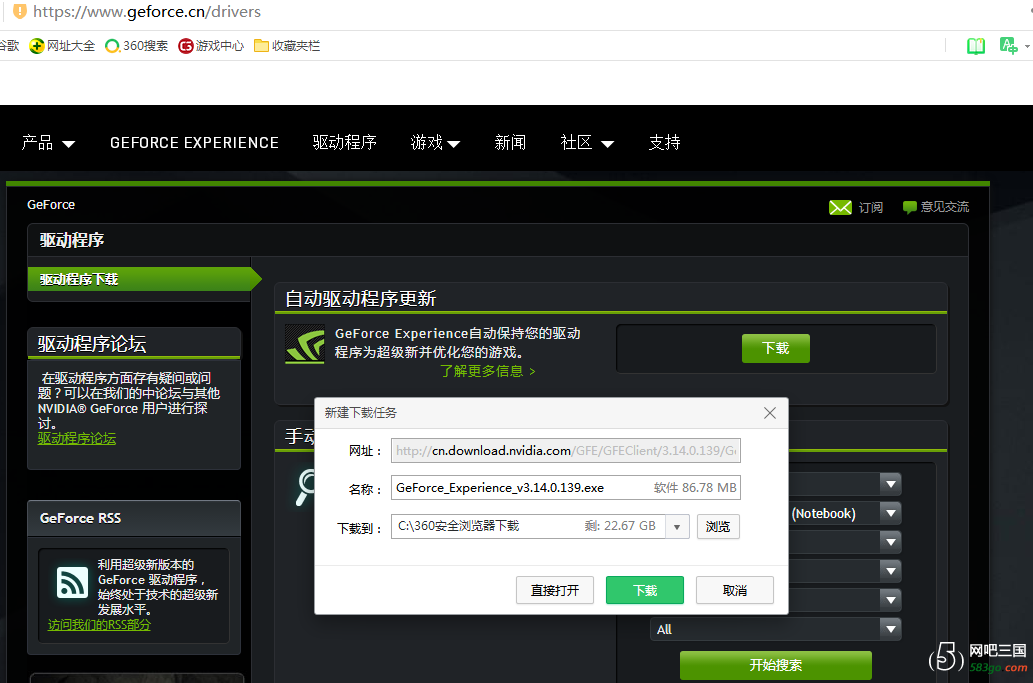
Task: Open the download location dropdown arrow
Action: pos(677,527)
